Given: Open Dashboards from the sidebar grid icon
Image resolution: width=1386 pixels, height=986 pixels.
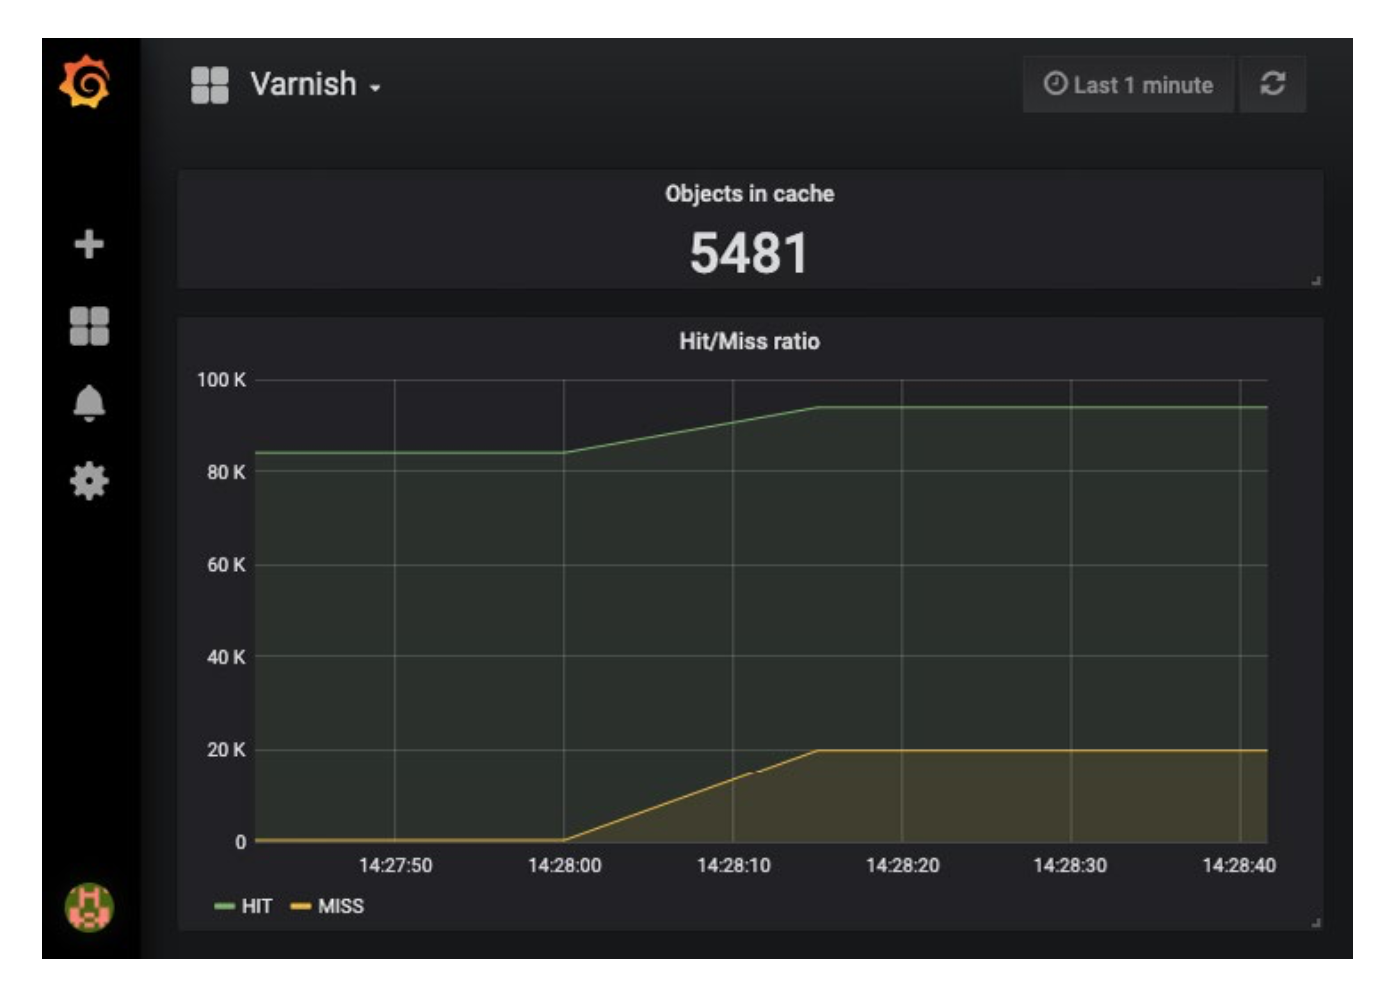Looking at the screenshot, I should coord(89,326).
